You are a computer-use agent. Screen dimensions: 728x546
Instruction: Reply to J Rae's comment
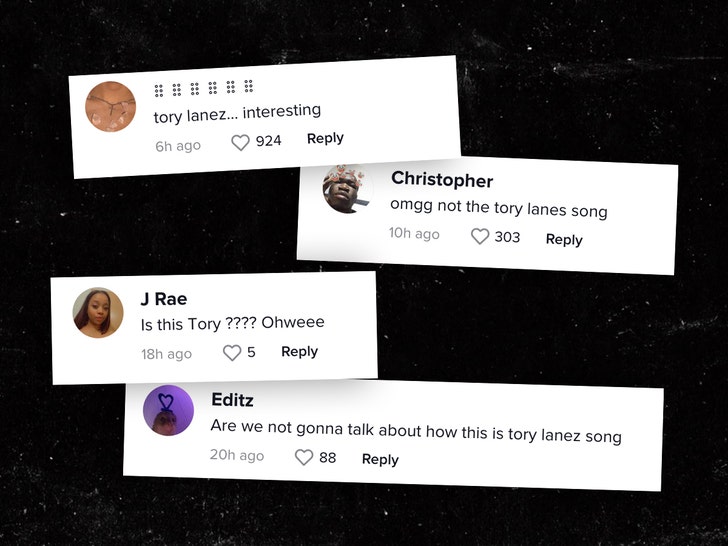pos(299,351)
